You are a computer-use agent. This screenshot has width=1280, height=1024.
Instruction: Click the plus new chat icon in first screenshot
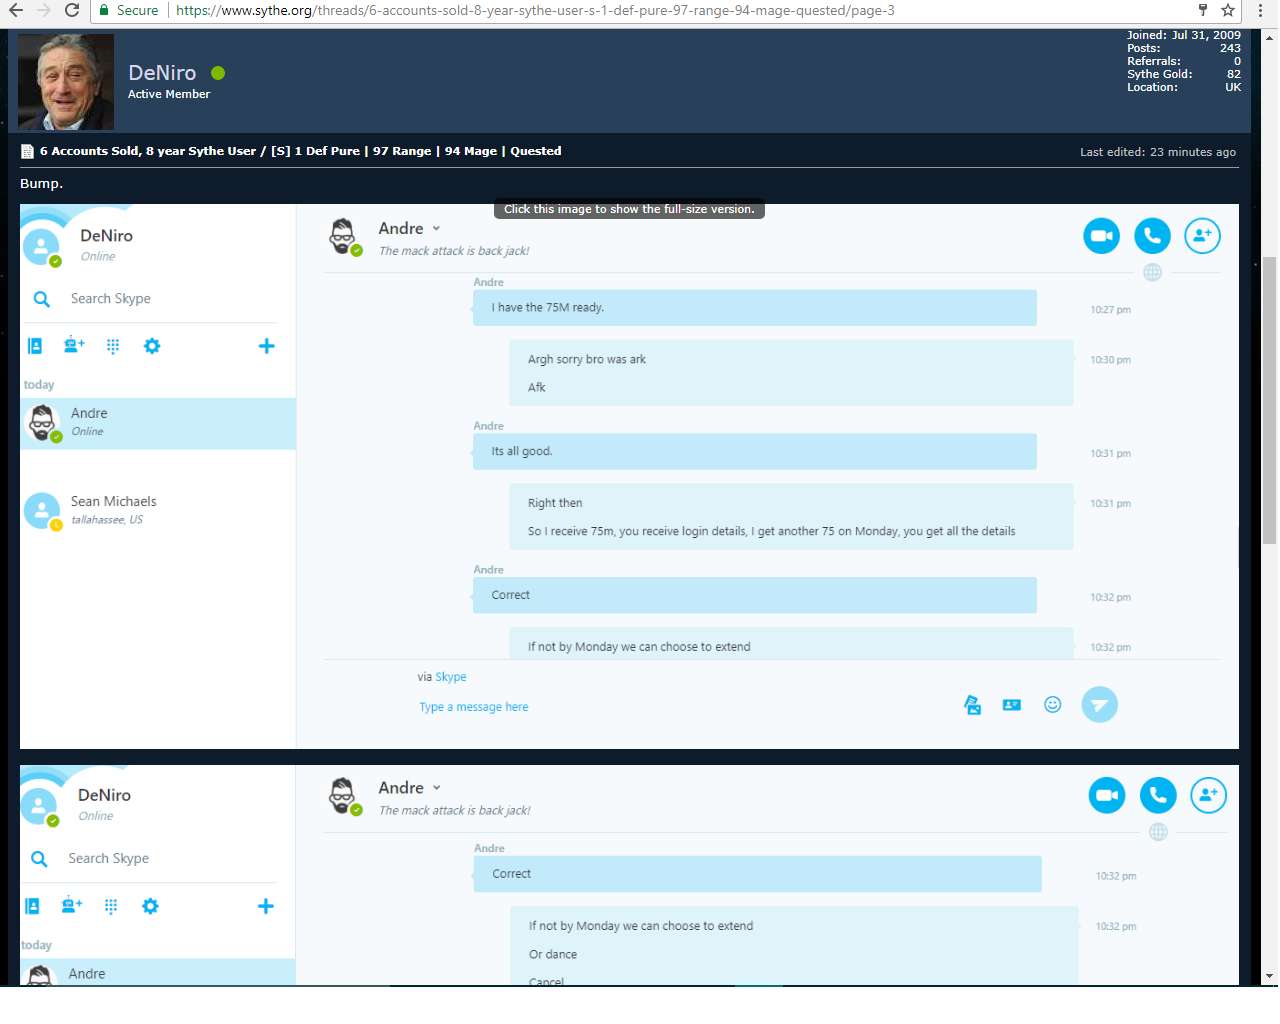click(x=267, y=346)
